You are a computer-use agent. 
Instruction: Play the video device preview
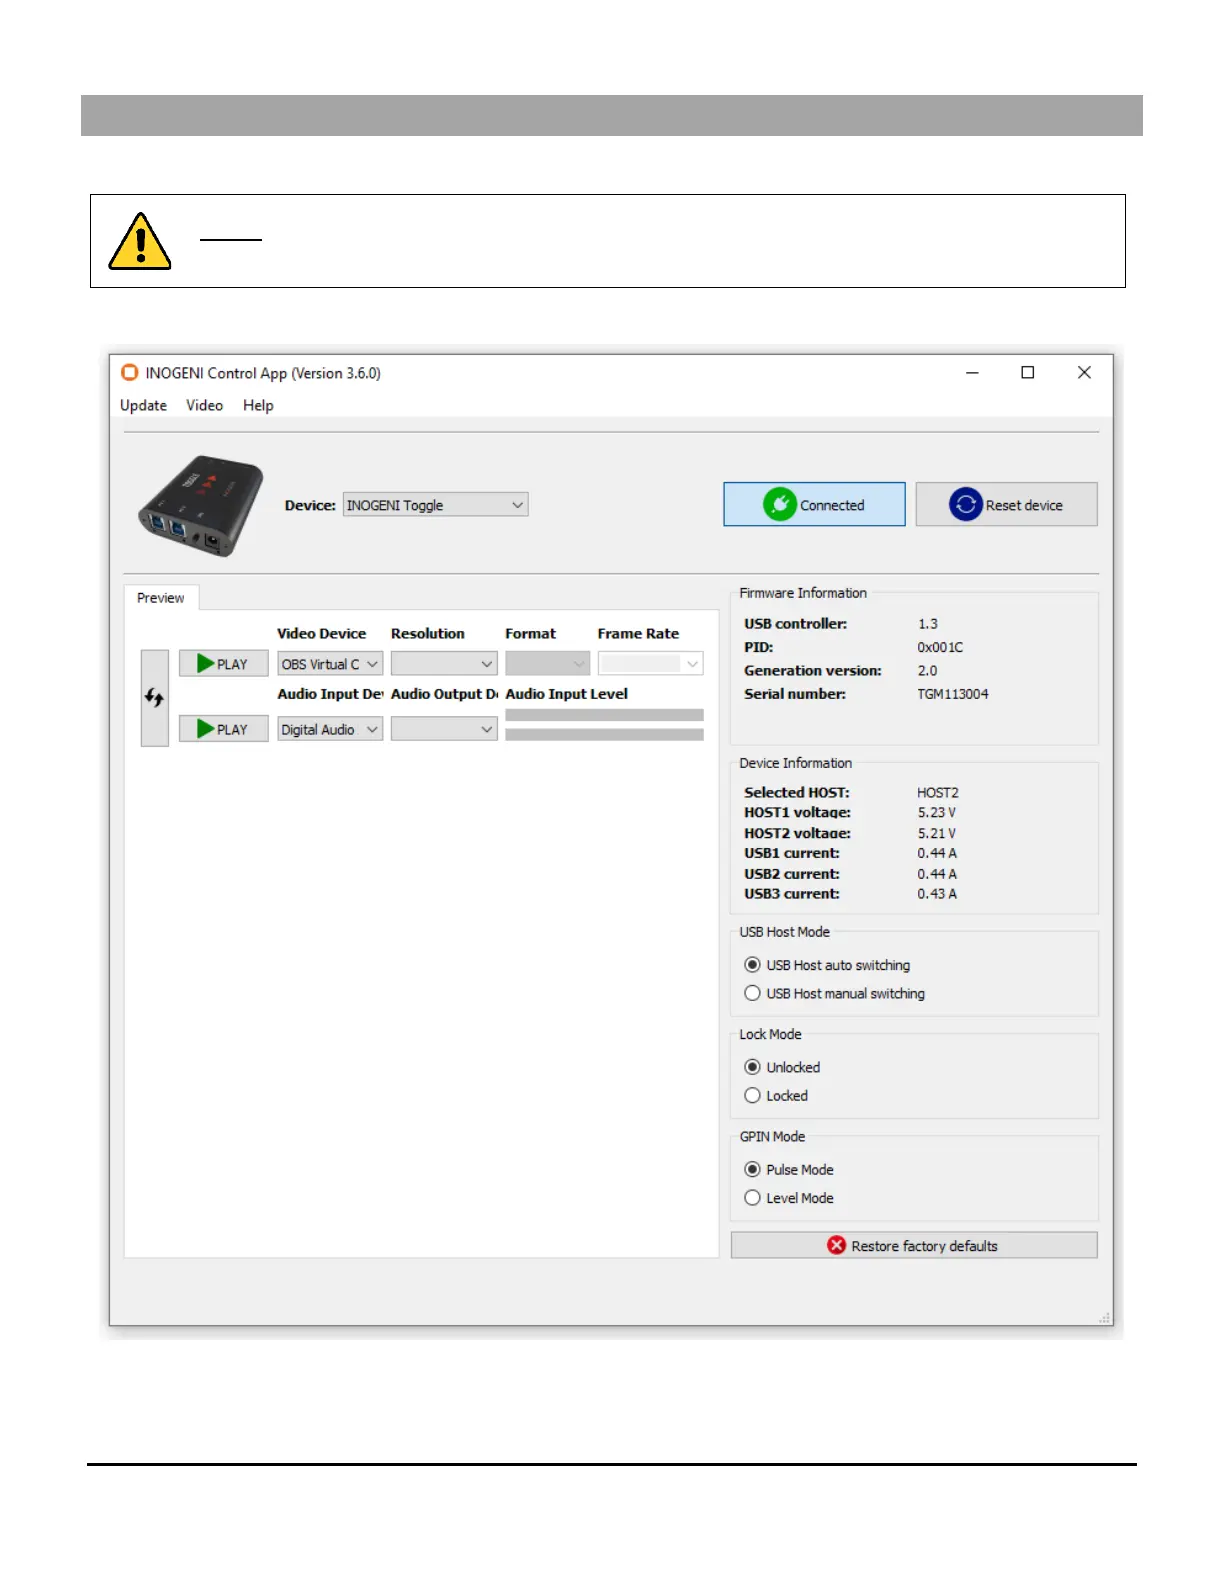[223, 663]
